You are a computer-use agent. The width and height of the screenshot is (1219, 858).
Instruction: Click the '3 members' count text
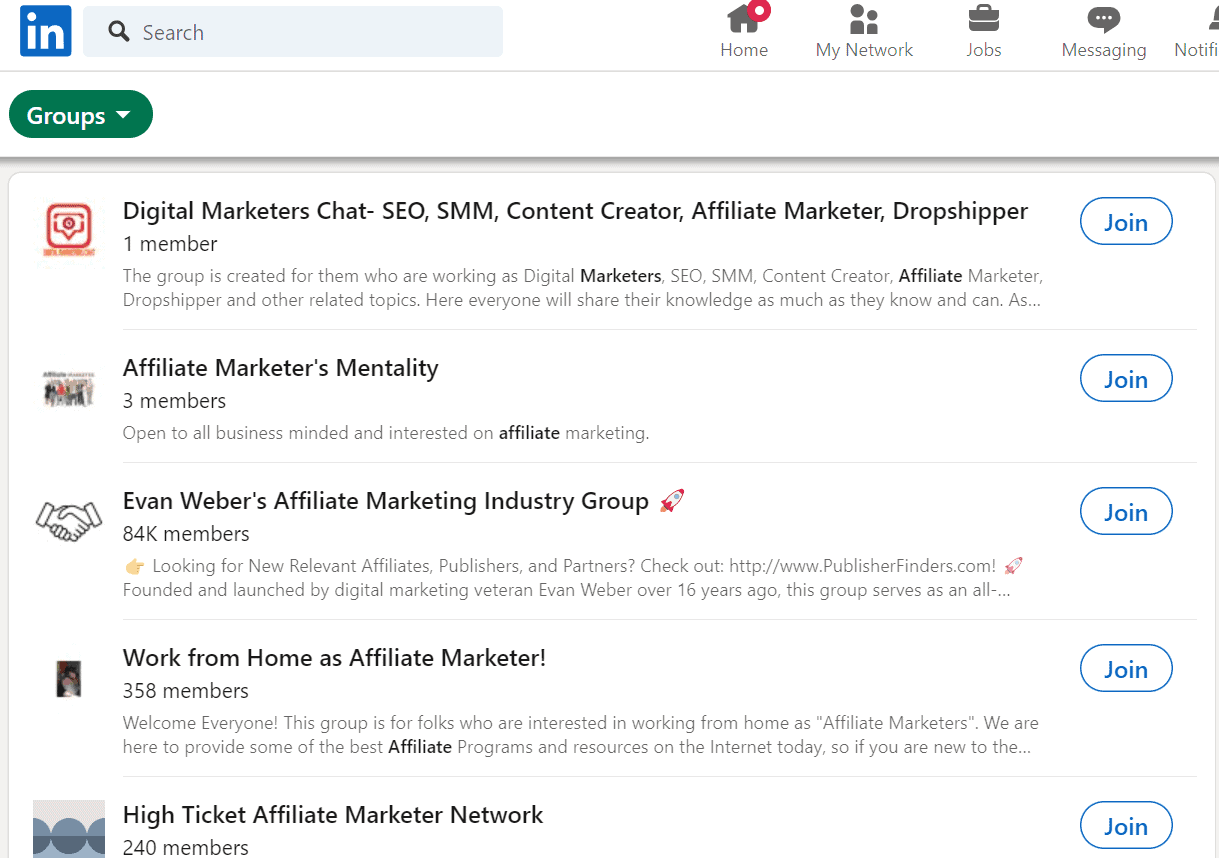click(x=175, y=401)
